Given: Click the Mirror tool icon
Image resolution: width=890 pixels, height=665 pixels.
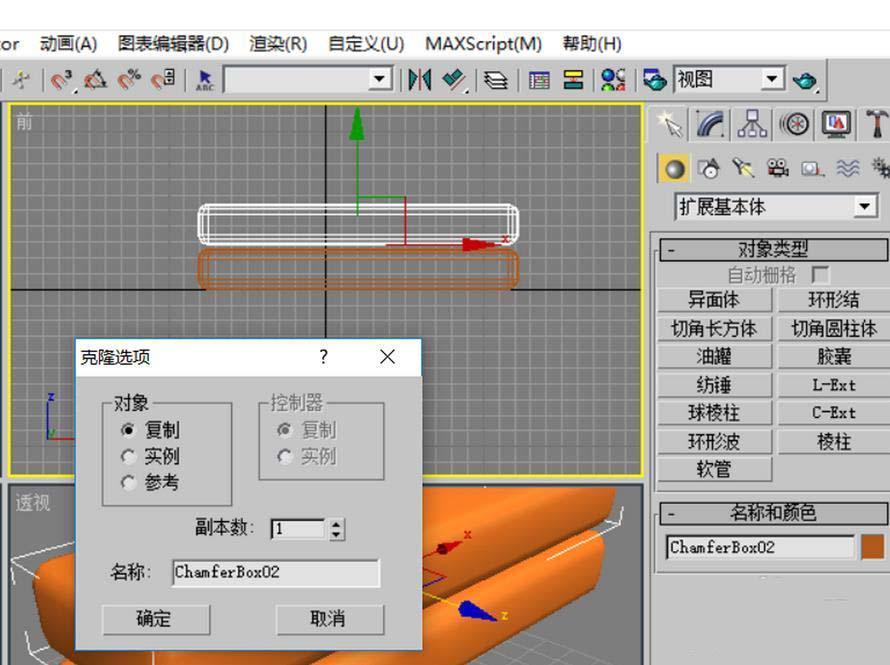Looking at the screenshot, I should pos(419,79).
